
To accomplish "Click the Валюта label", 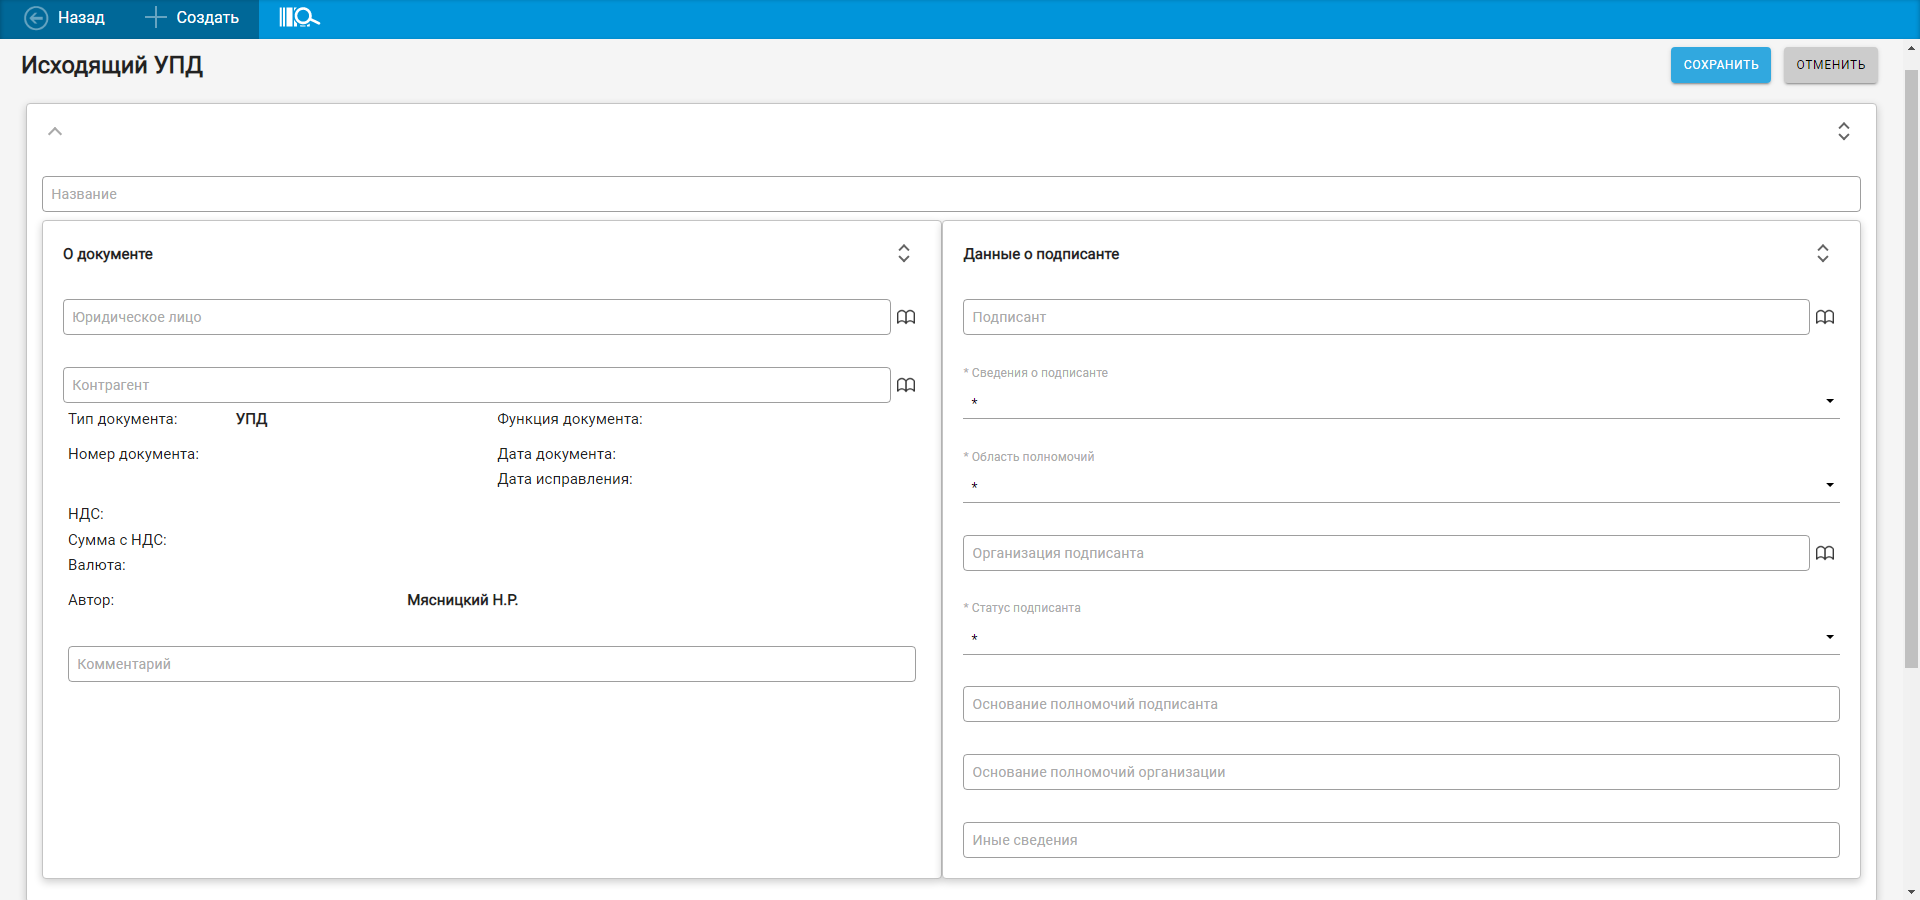I will click(x=97, y=565).
